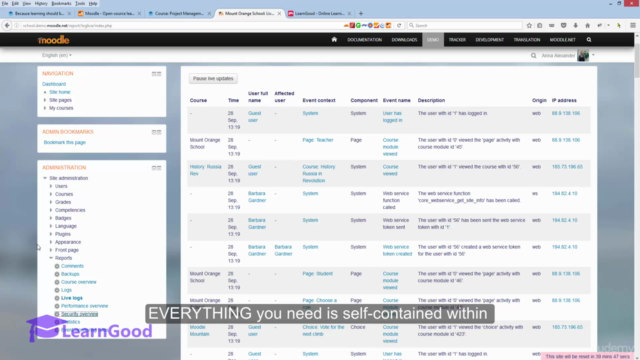Open the English (en) language dropdown

[x=57, y=55]
